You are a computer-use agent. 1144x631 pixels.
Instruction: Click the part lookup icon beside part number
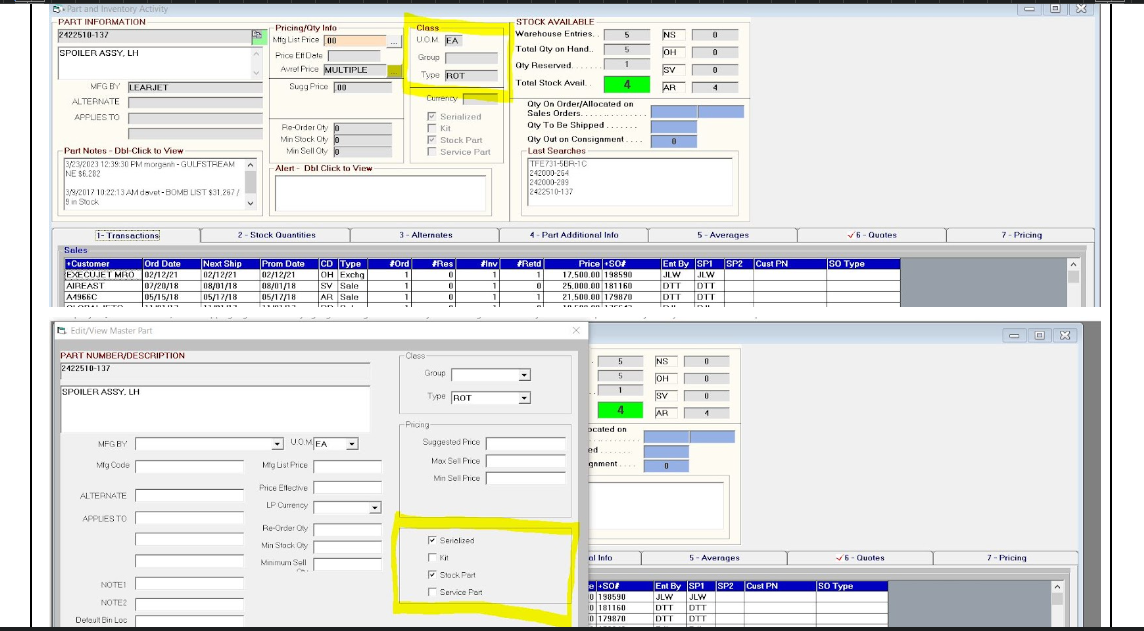[x=257, y=36]
